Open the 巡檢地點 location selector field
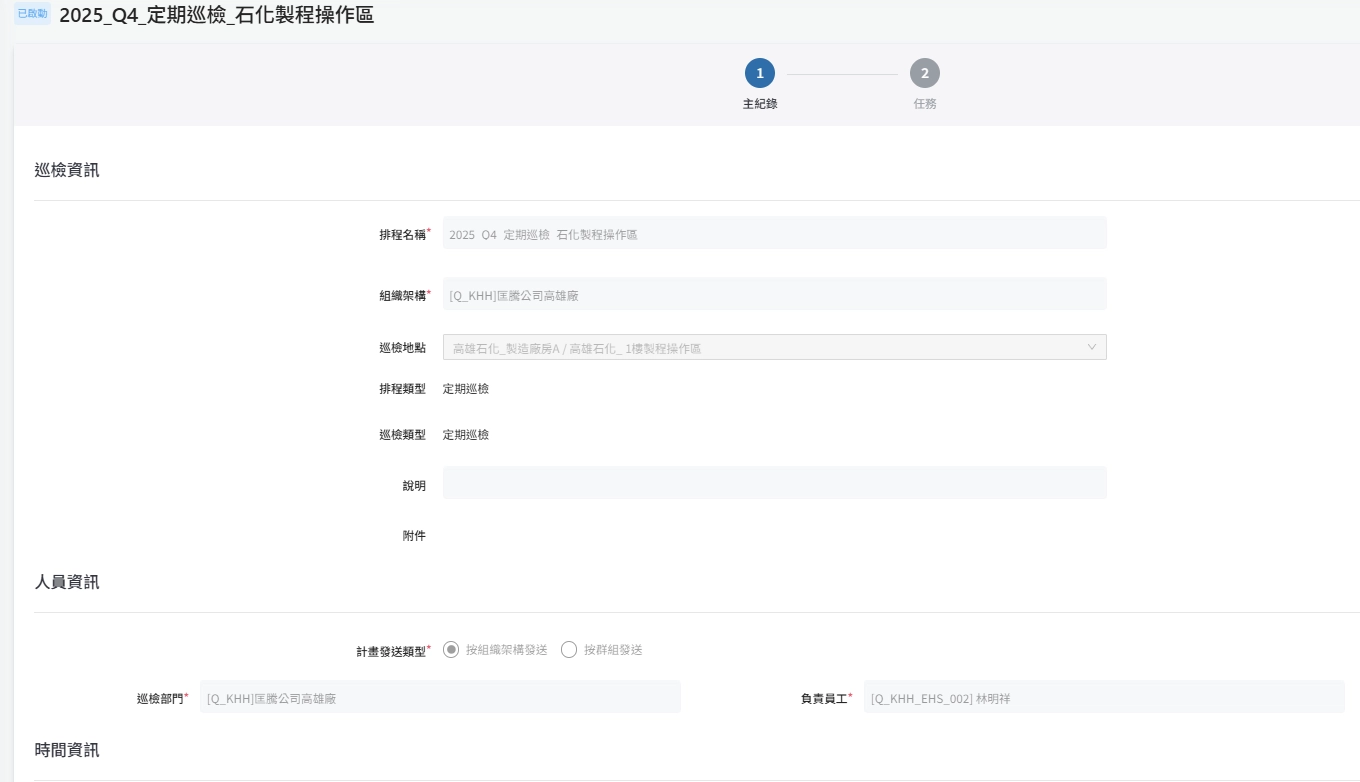The height and width of the screenshot is (782, 1360). [760, 347]
